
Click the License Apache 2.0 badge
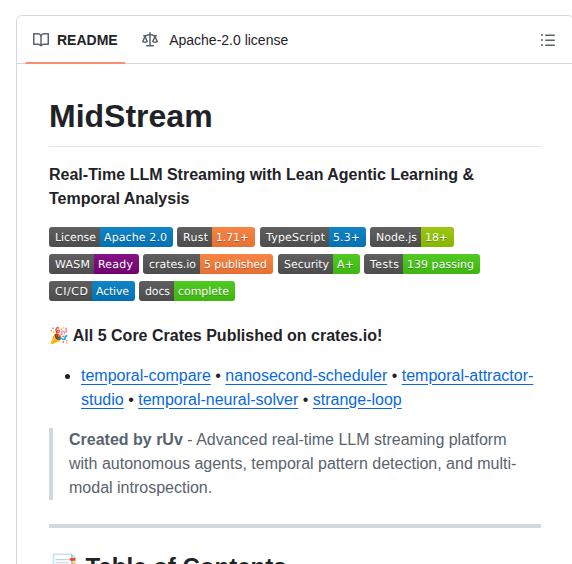click(111, 237)
